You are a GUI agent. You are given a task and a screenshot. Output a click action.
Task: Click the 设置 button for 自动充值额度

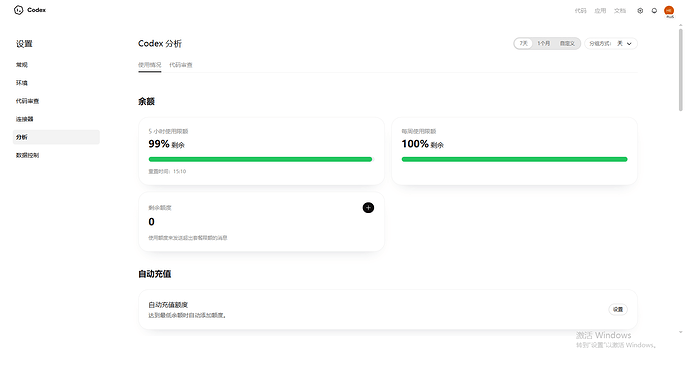618,309
